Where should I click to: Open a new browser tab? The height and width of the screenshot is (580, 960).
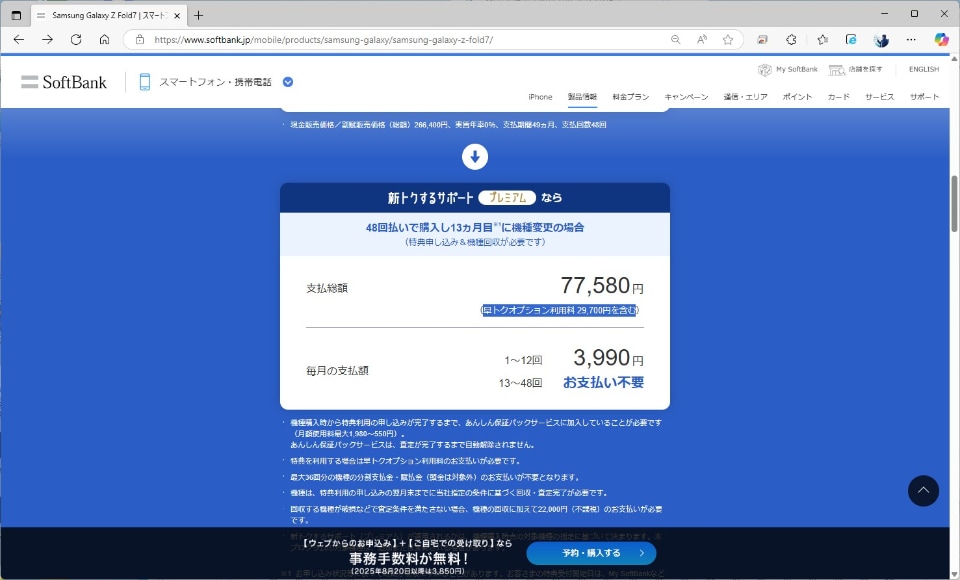pyautogui.click(x=198, y=15)
